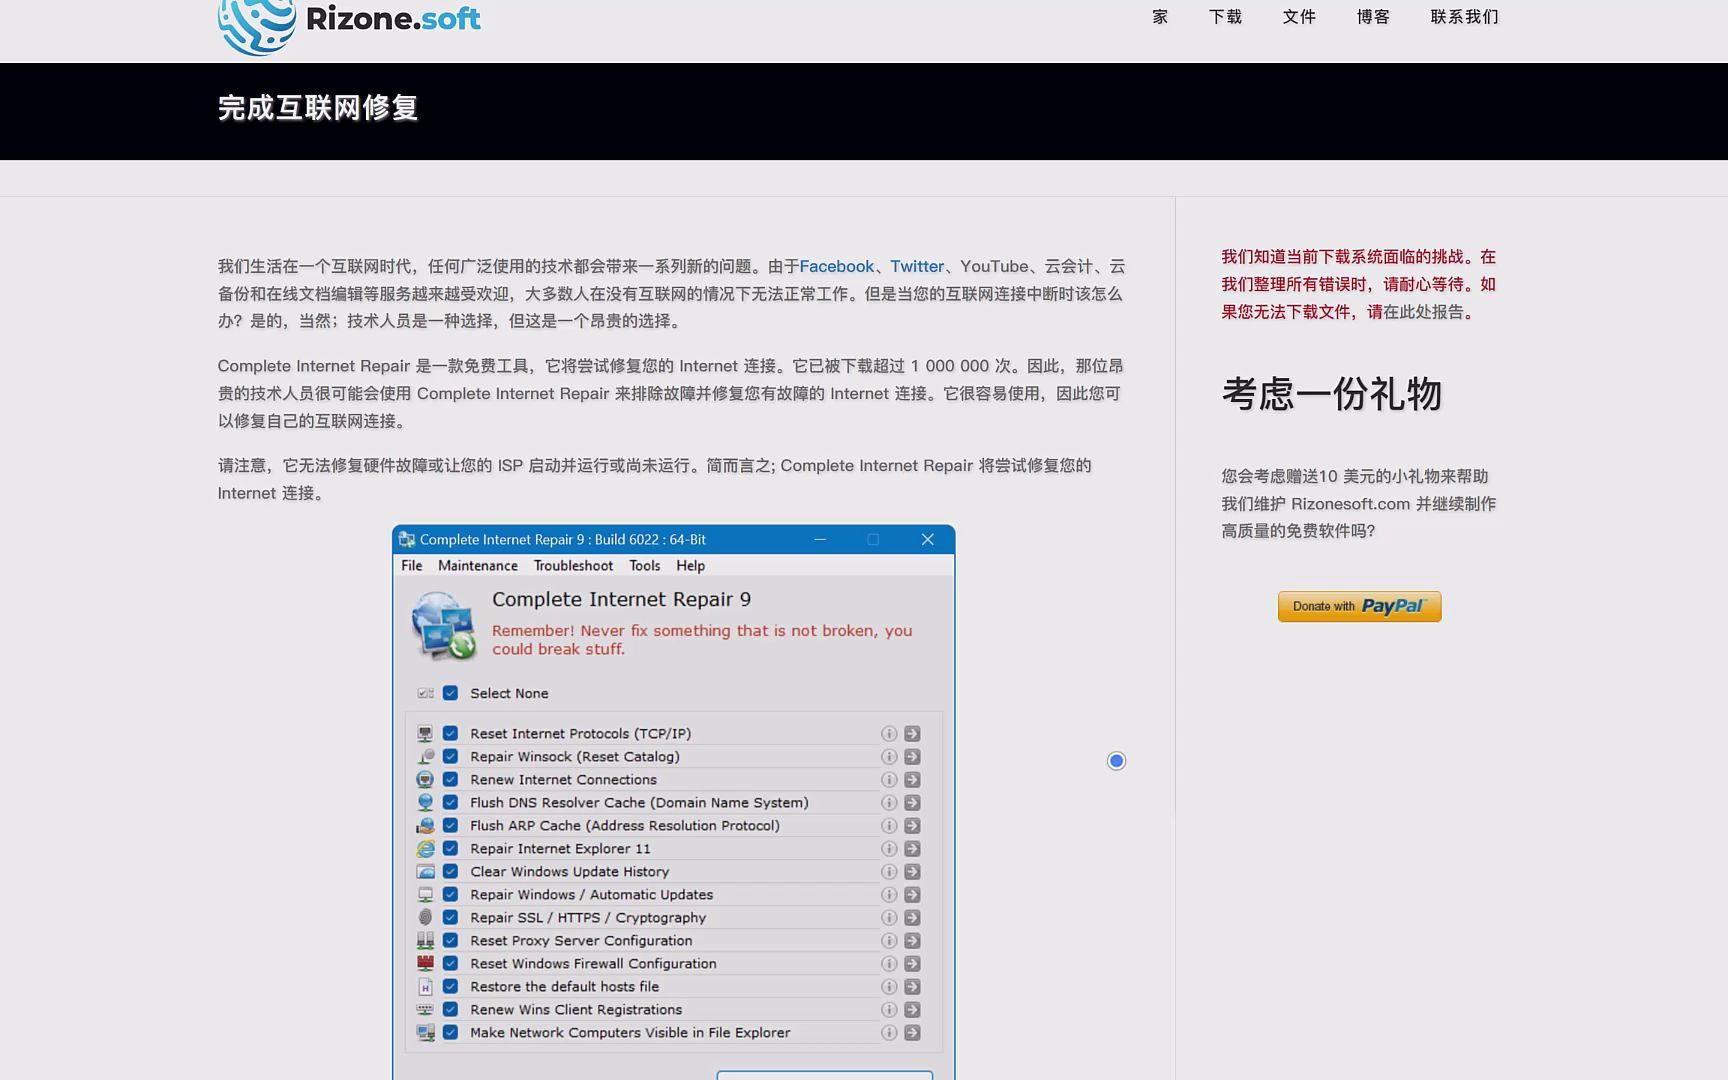Uncheck Flush ARP Cache checkbox
The height and width of the screenshot is (1080, 1728).
450,826
